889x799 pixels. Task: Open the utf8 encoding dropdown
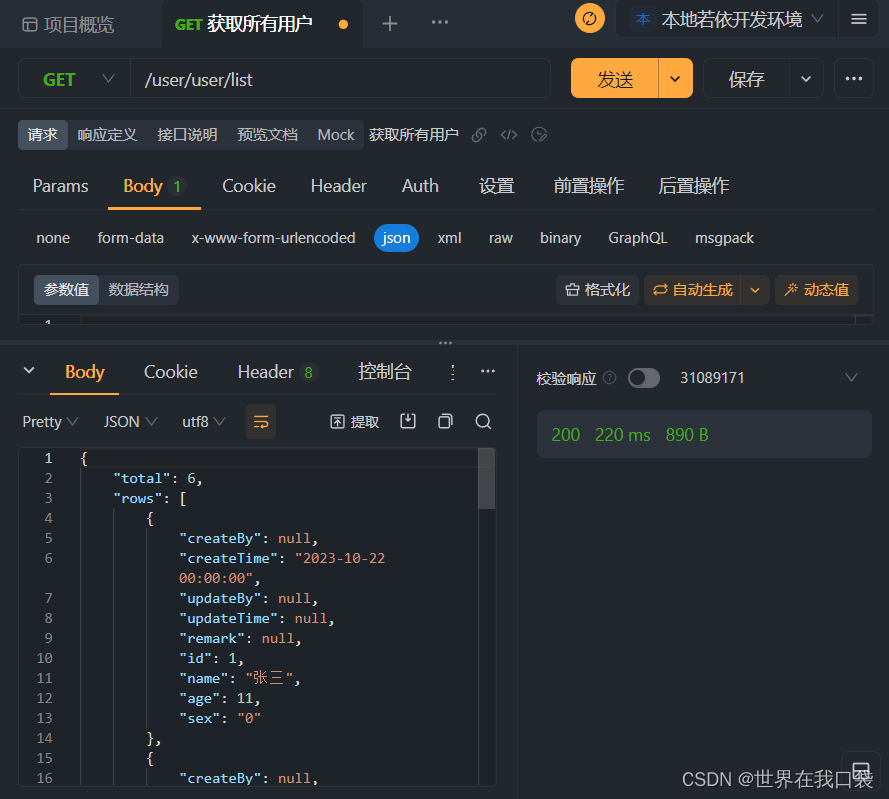click(x=204, y=421)
